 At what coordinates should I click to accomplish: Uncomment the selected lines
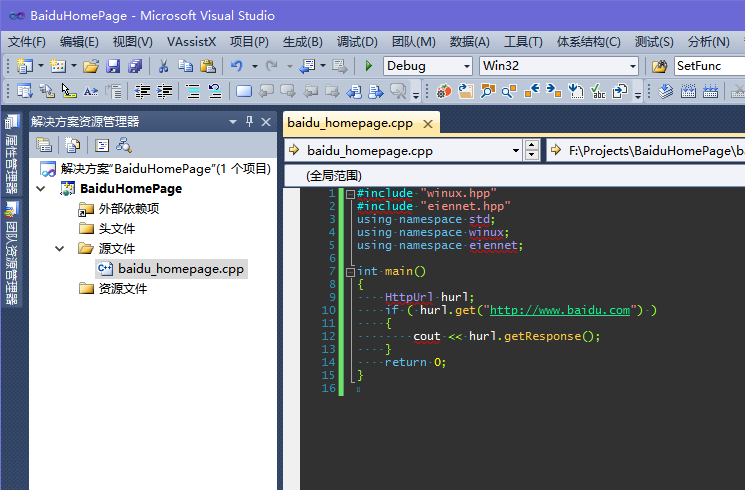click(215, 91)
